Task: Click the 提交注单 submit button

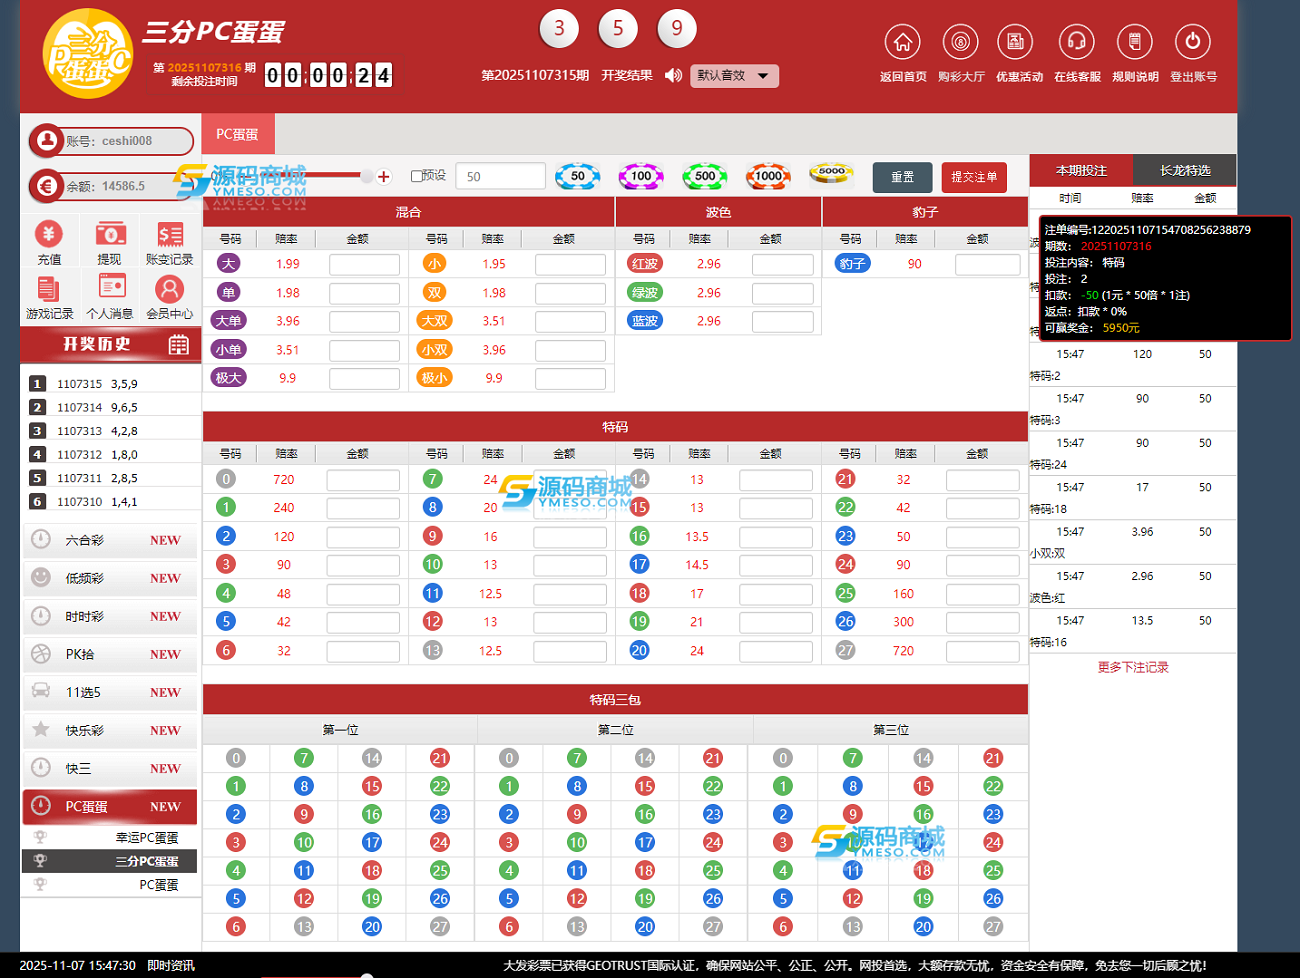Action: coord(973,177)
